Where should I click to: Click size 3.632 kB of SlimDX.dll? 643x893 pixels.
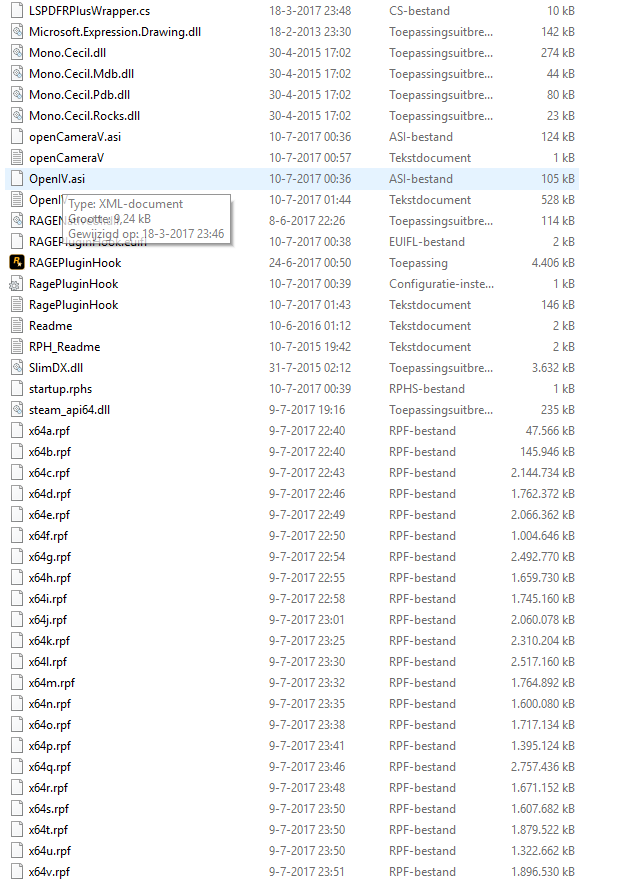553,368
